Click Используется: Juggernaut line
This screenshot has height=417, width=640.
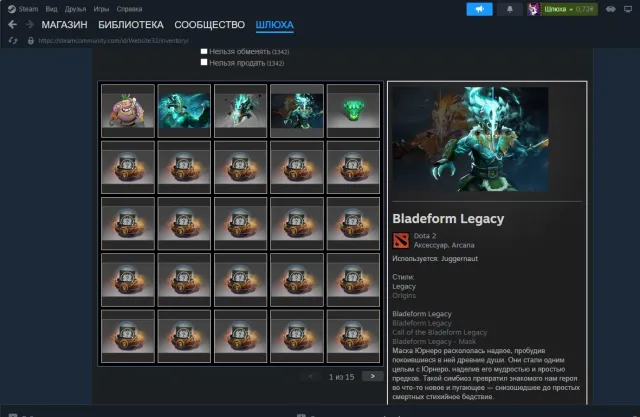coord(435,259)
